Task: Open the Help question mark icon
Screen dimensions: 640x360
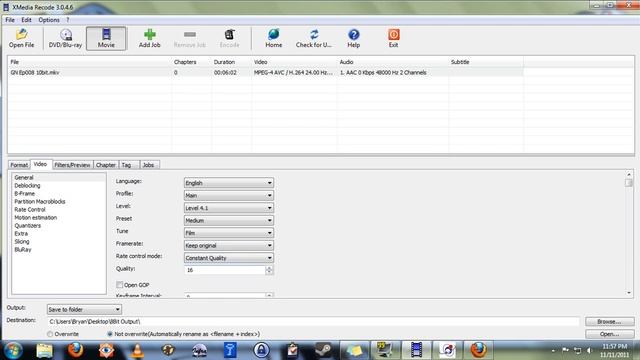Action: pos(353,38)
